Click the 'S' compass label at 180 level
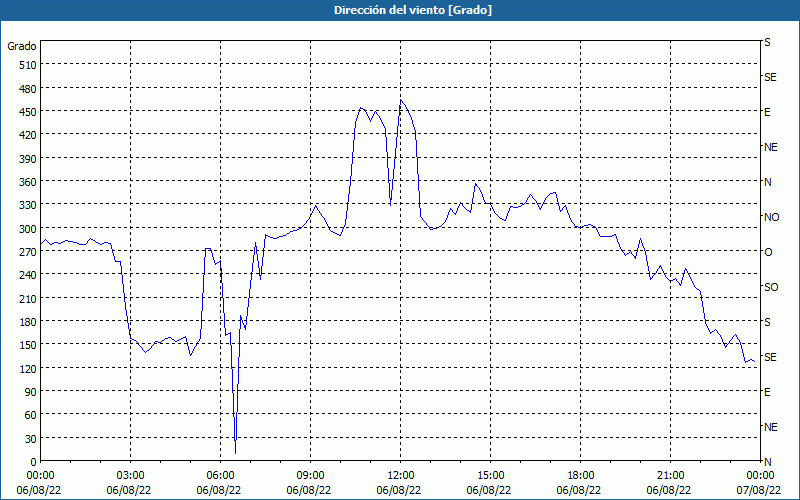Viewport: 800px width, 500px height. pyautogui.click(x=767, y=322)
